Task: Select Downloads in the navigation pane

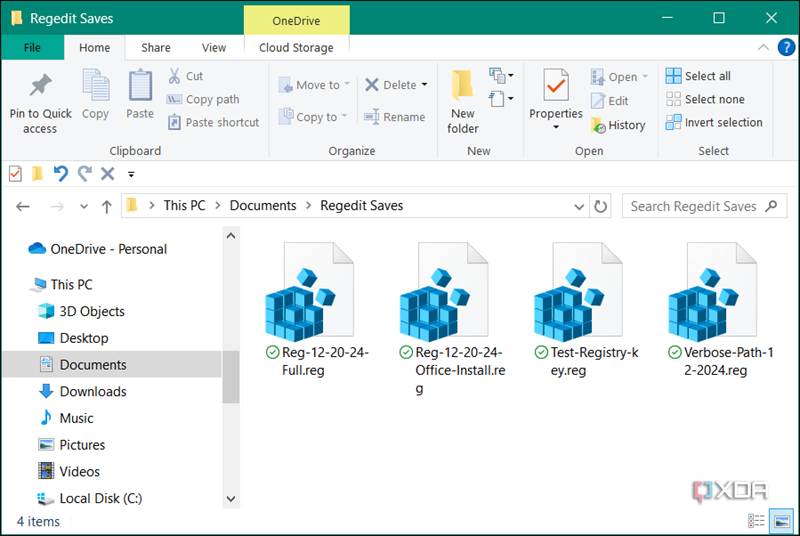Action: coord(93,391)
